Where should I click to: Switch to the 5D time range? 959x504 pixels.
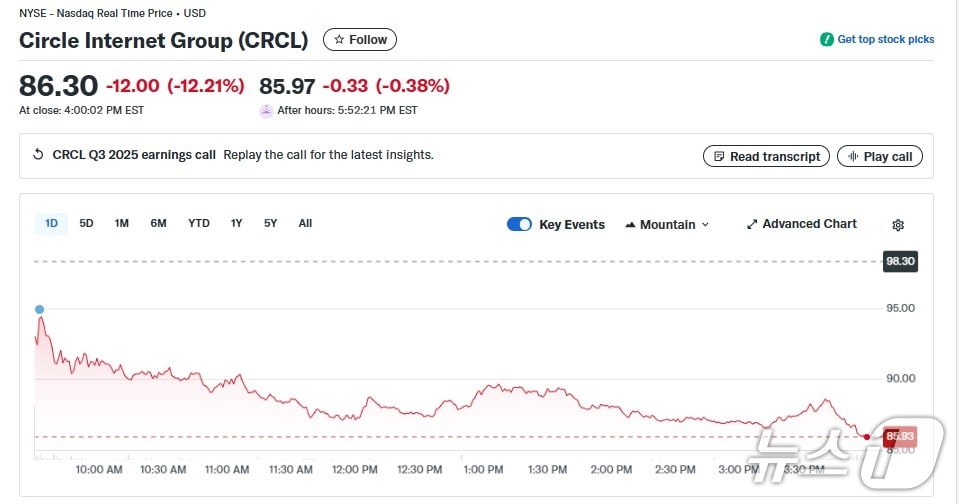tap(86, 223)
